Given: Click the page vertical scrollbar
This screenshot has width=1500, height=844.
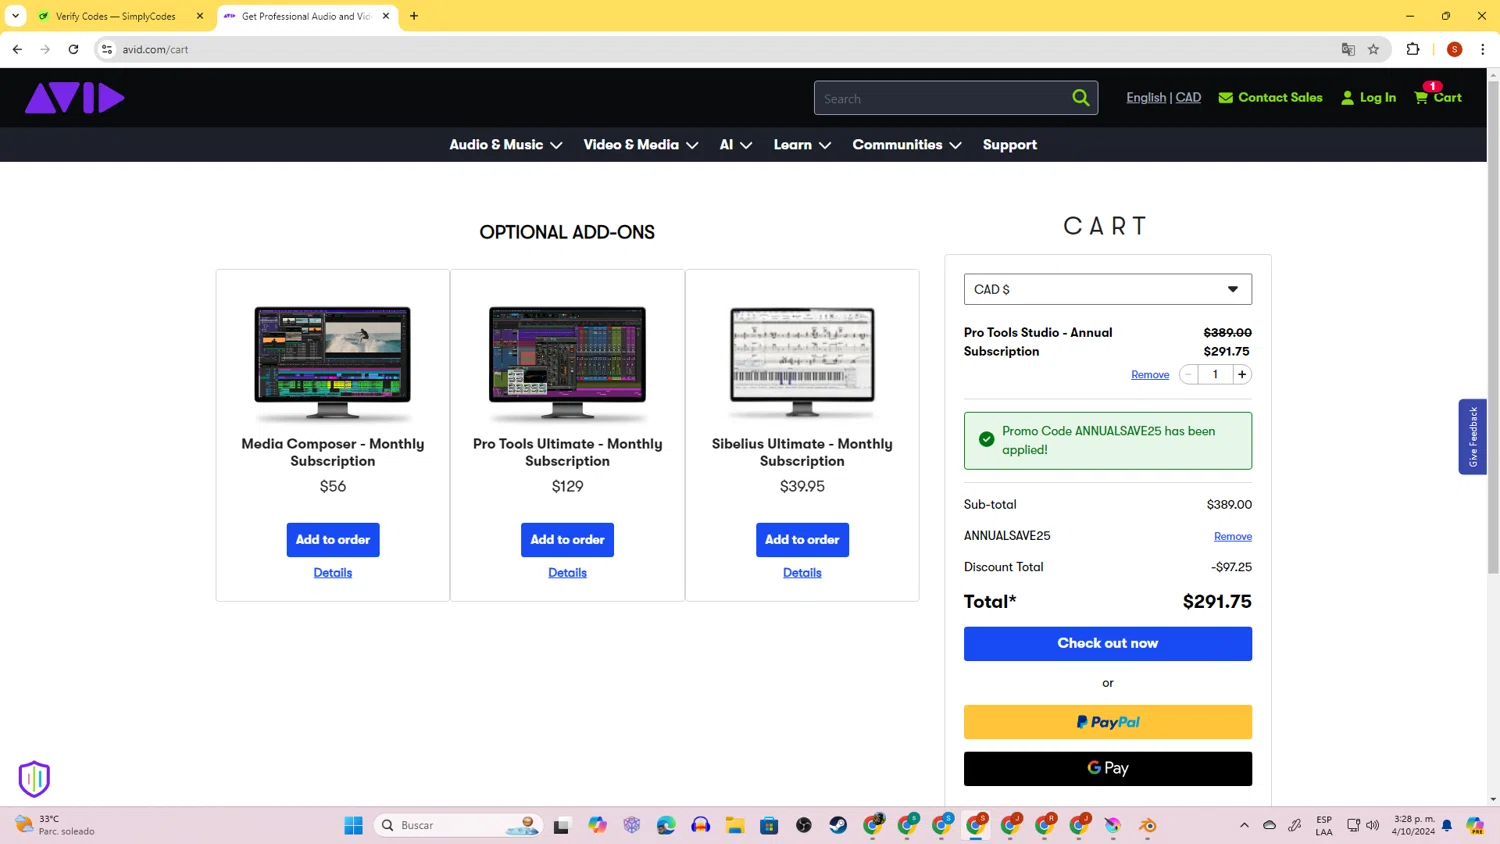Looking at the screenshot, I should [1493, 330].
